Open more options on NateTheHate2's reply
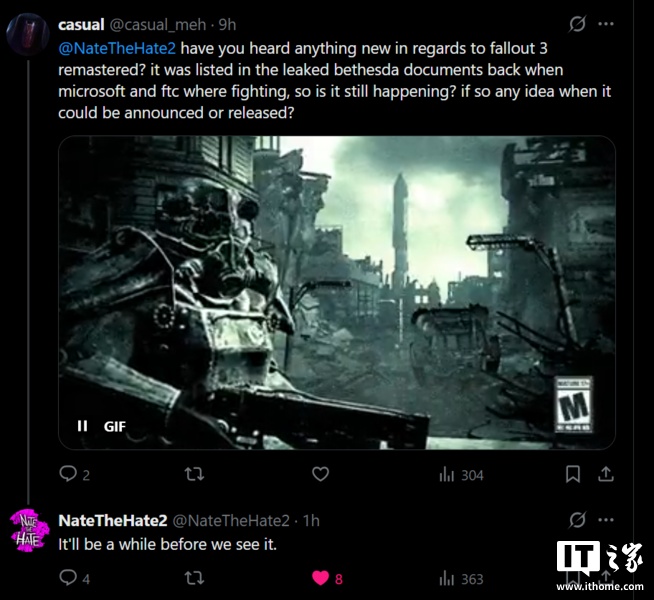 tap(606, 520)
